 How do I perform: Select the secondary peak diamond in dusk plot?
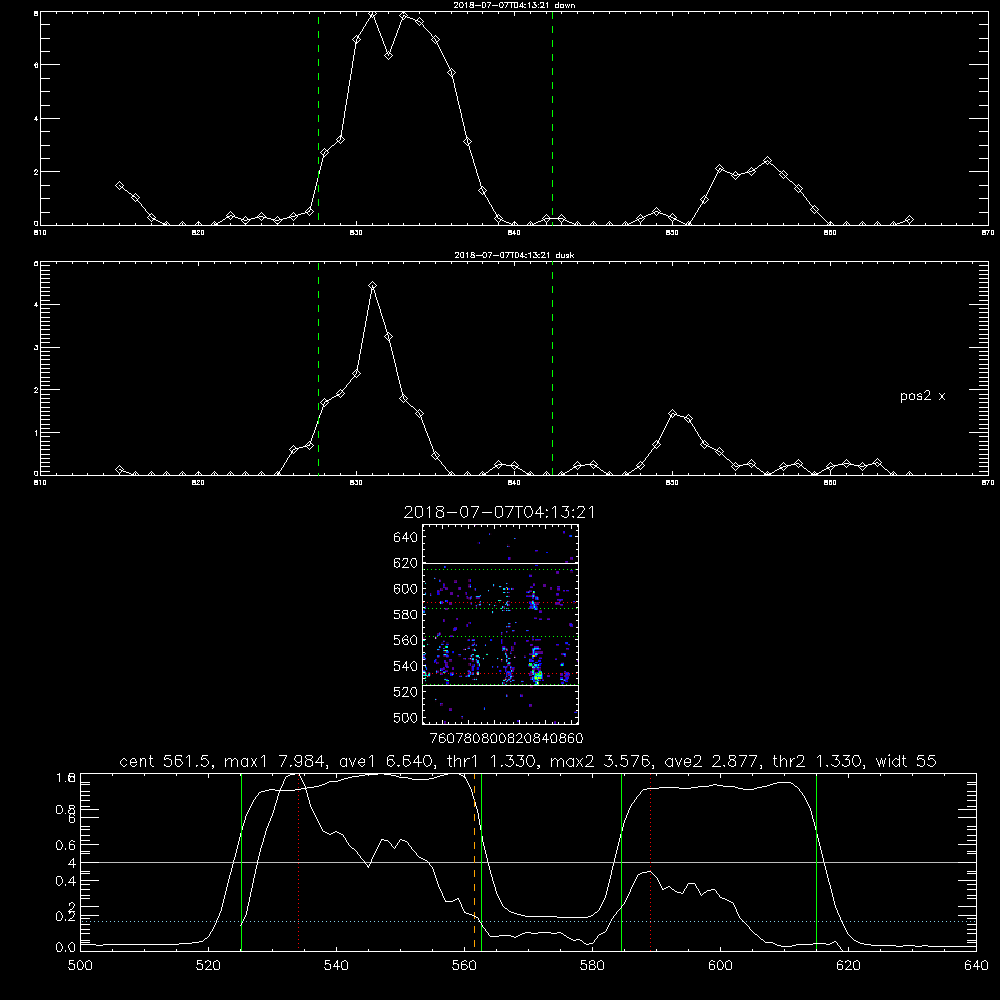pos(672,413)
